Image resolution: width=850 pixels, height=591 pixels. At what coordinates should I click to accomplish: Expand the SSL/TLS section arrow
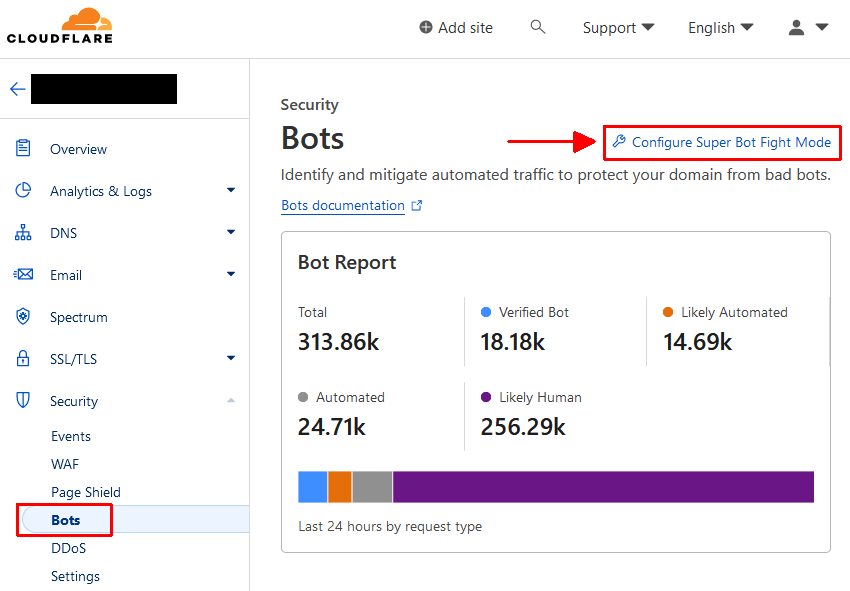point(231,358)
